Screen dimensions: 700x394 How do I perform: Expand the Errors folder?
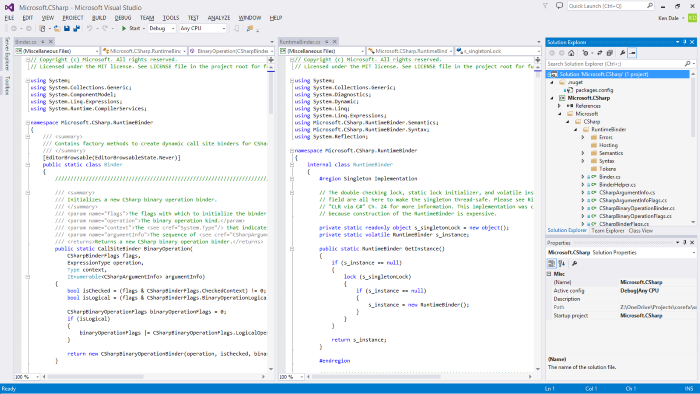point(583,137)
